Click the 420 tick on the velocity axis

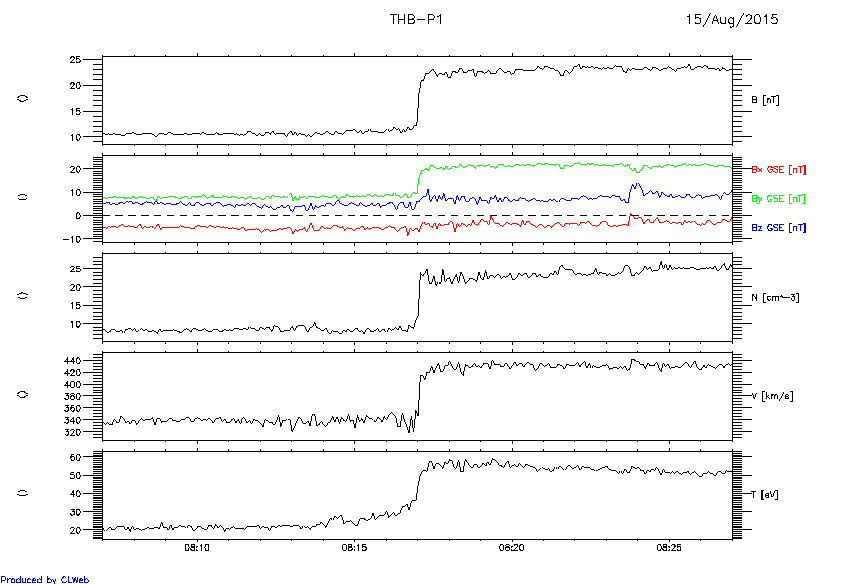pos(73,373)
